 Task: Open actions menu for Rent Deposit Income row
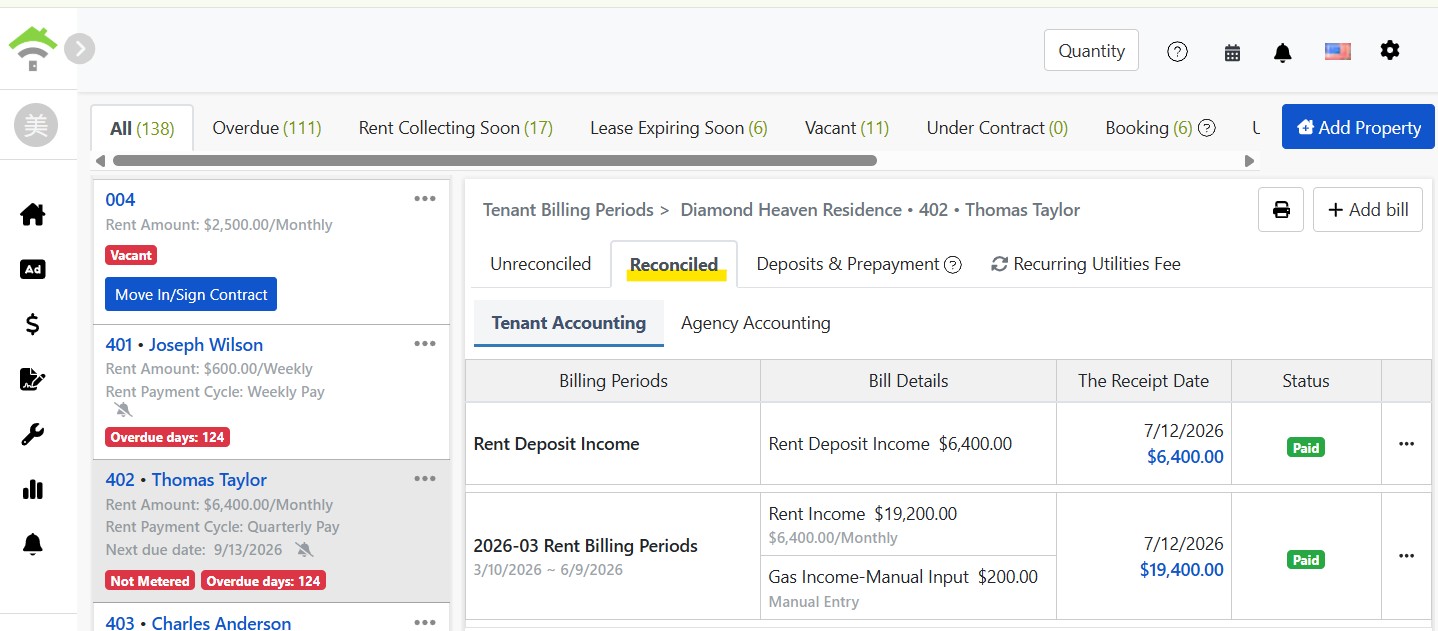1406,444
